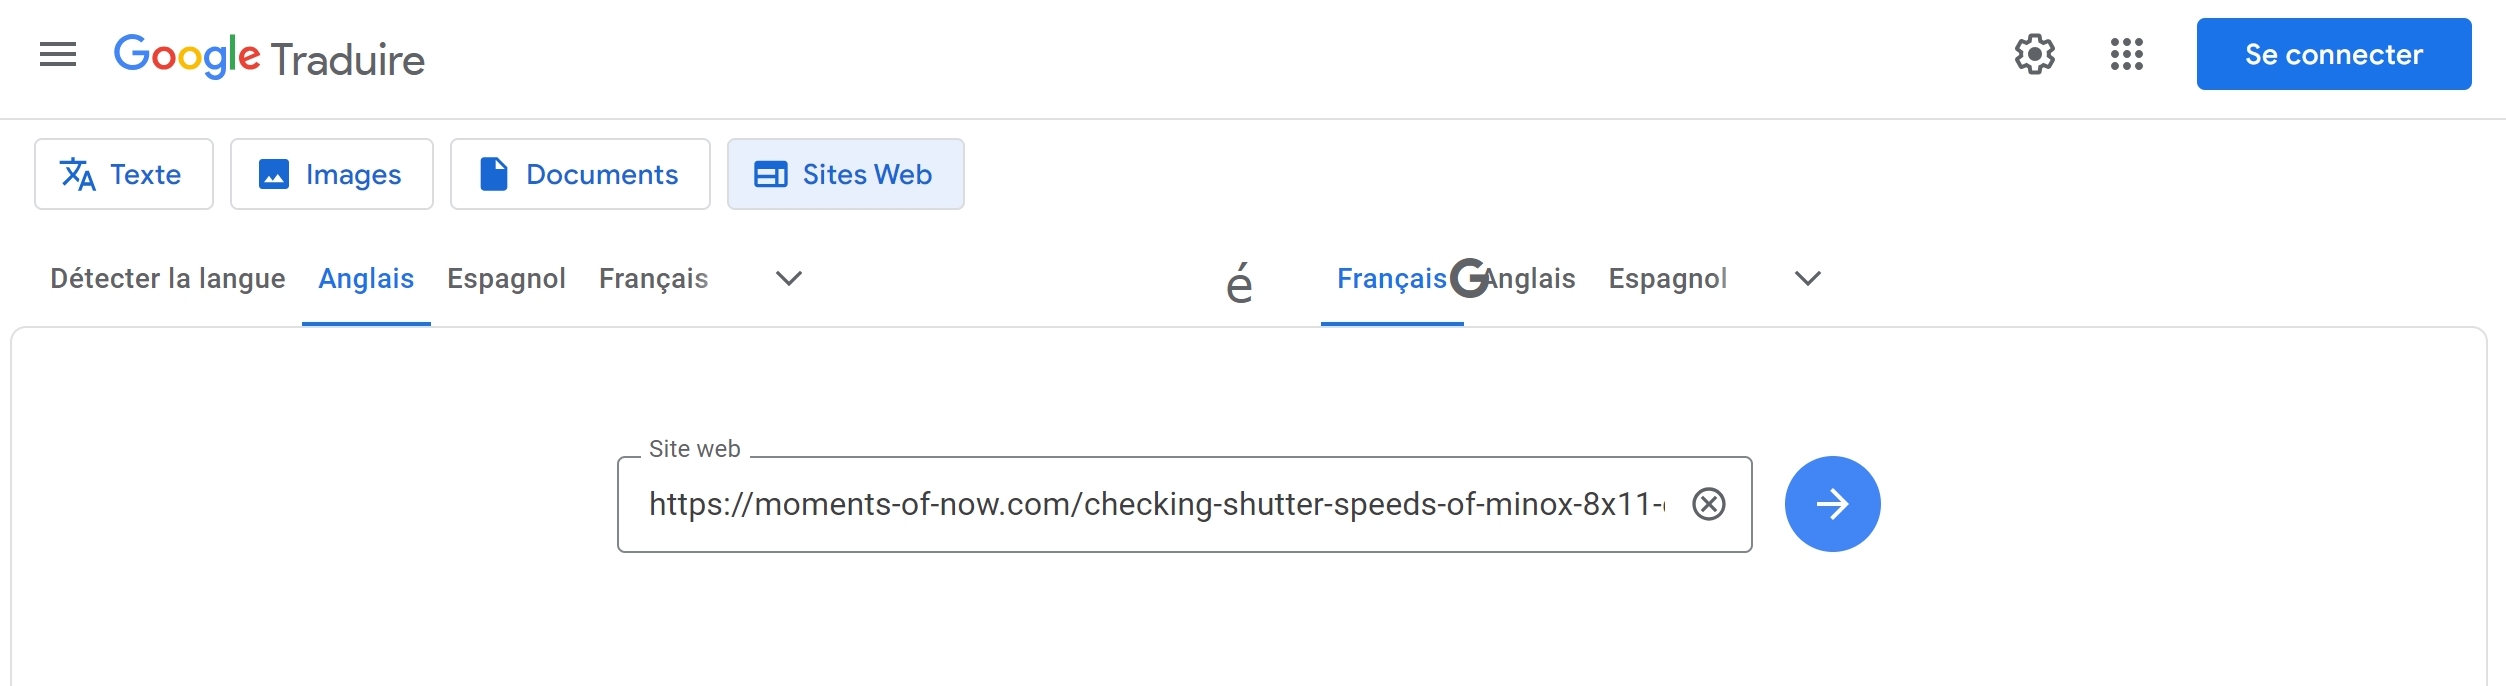The image size is (2506, 686).
Task: Set target language to Français
Action: coord(1392,278)
